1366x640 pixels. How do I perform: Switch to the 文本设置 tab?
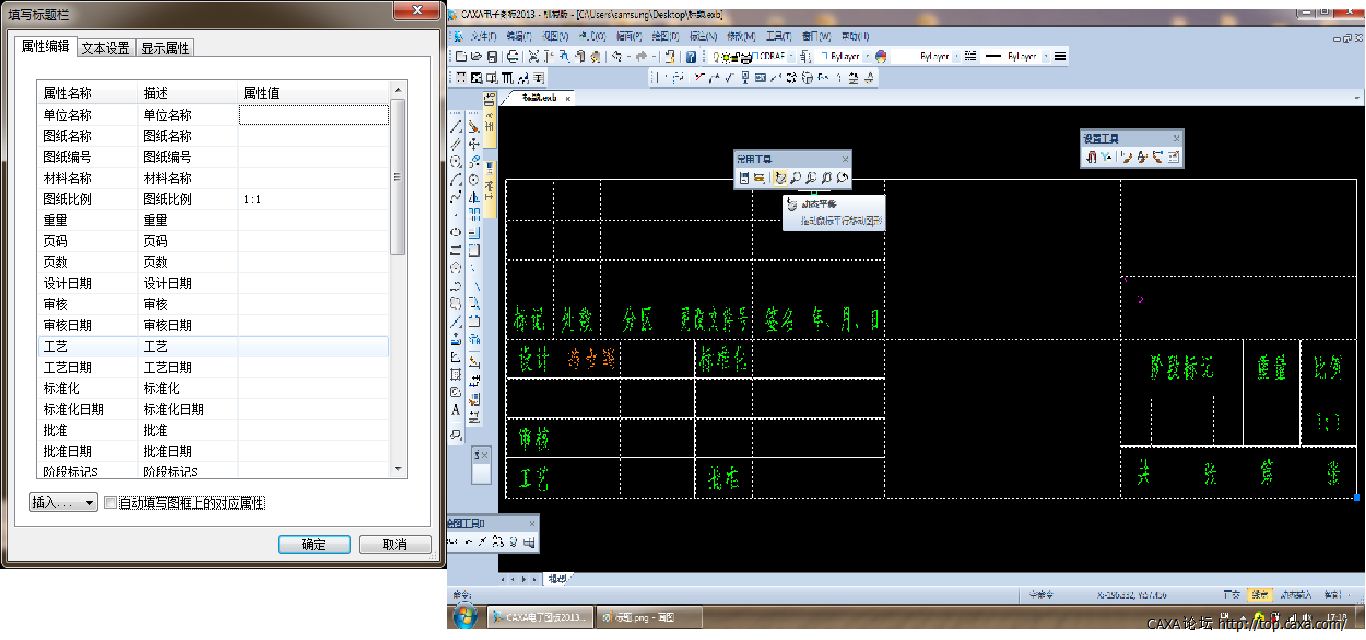coord(105,48)
